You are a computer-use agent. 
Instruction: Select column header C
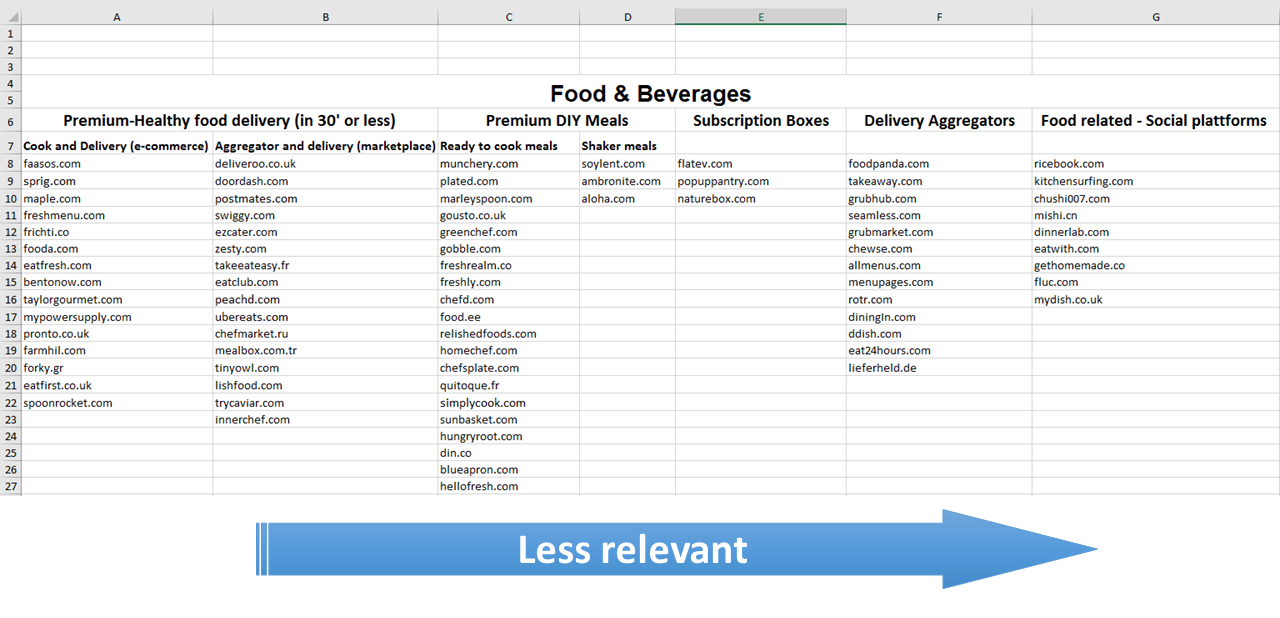[x=509, y=17]
